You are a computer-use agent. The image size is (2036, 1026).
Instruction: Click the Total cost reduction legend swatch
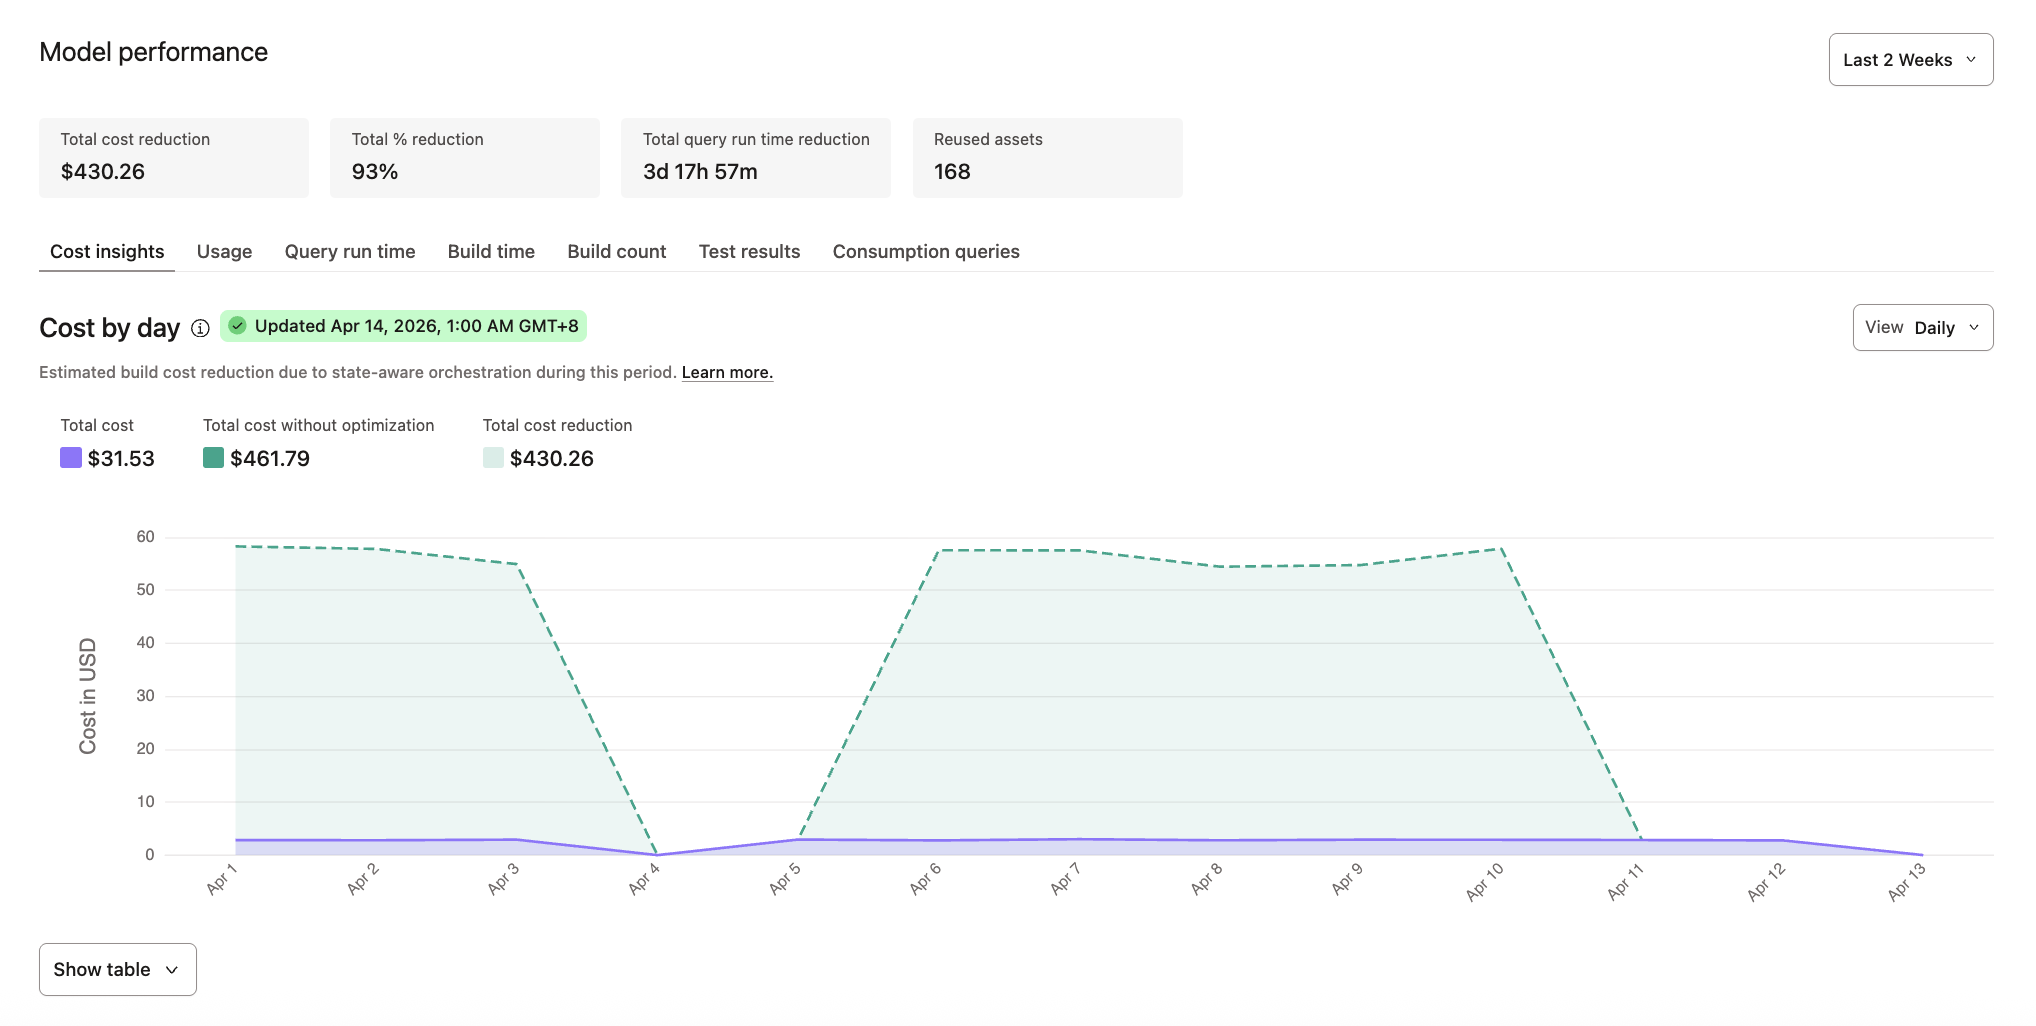click(492, 458)
